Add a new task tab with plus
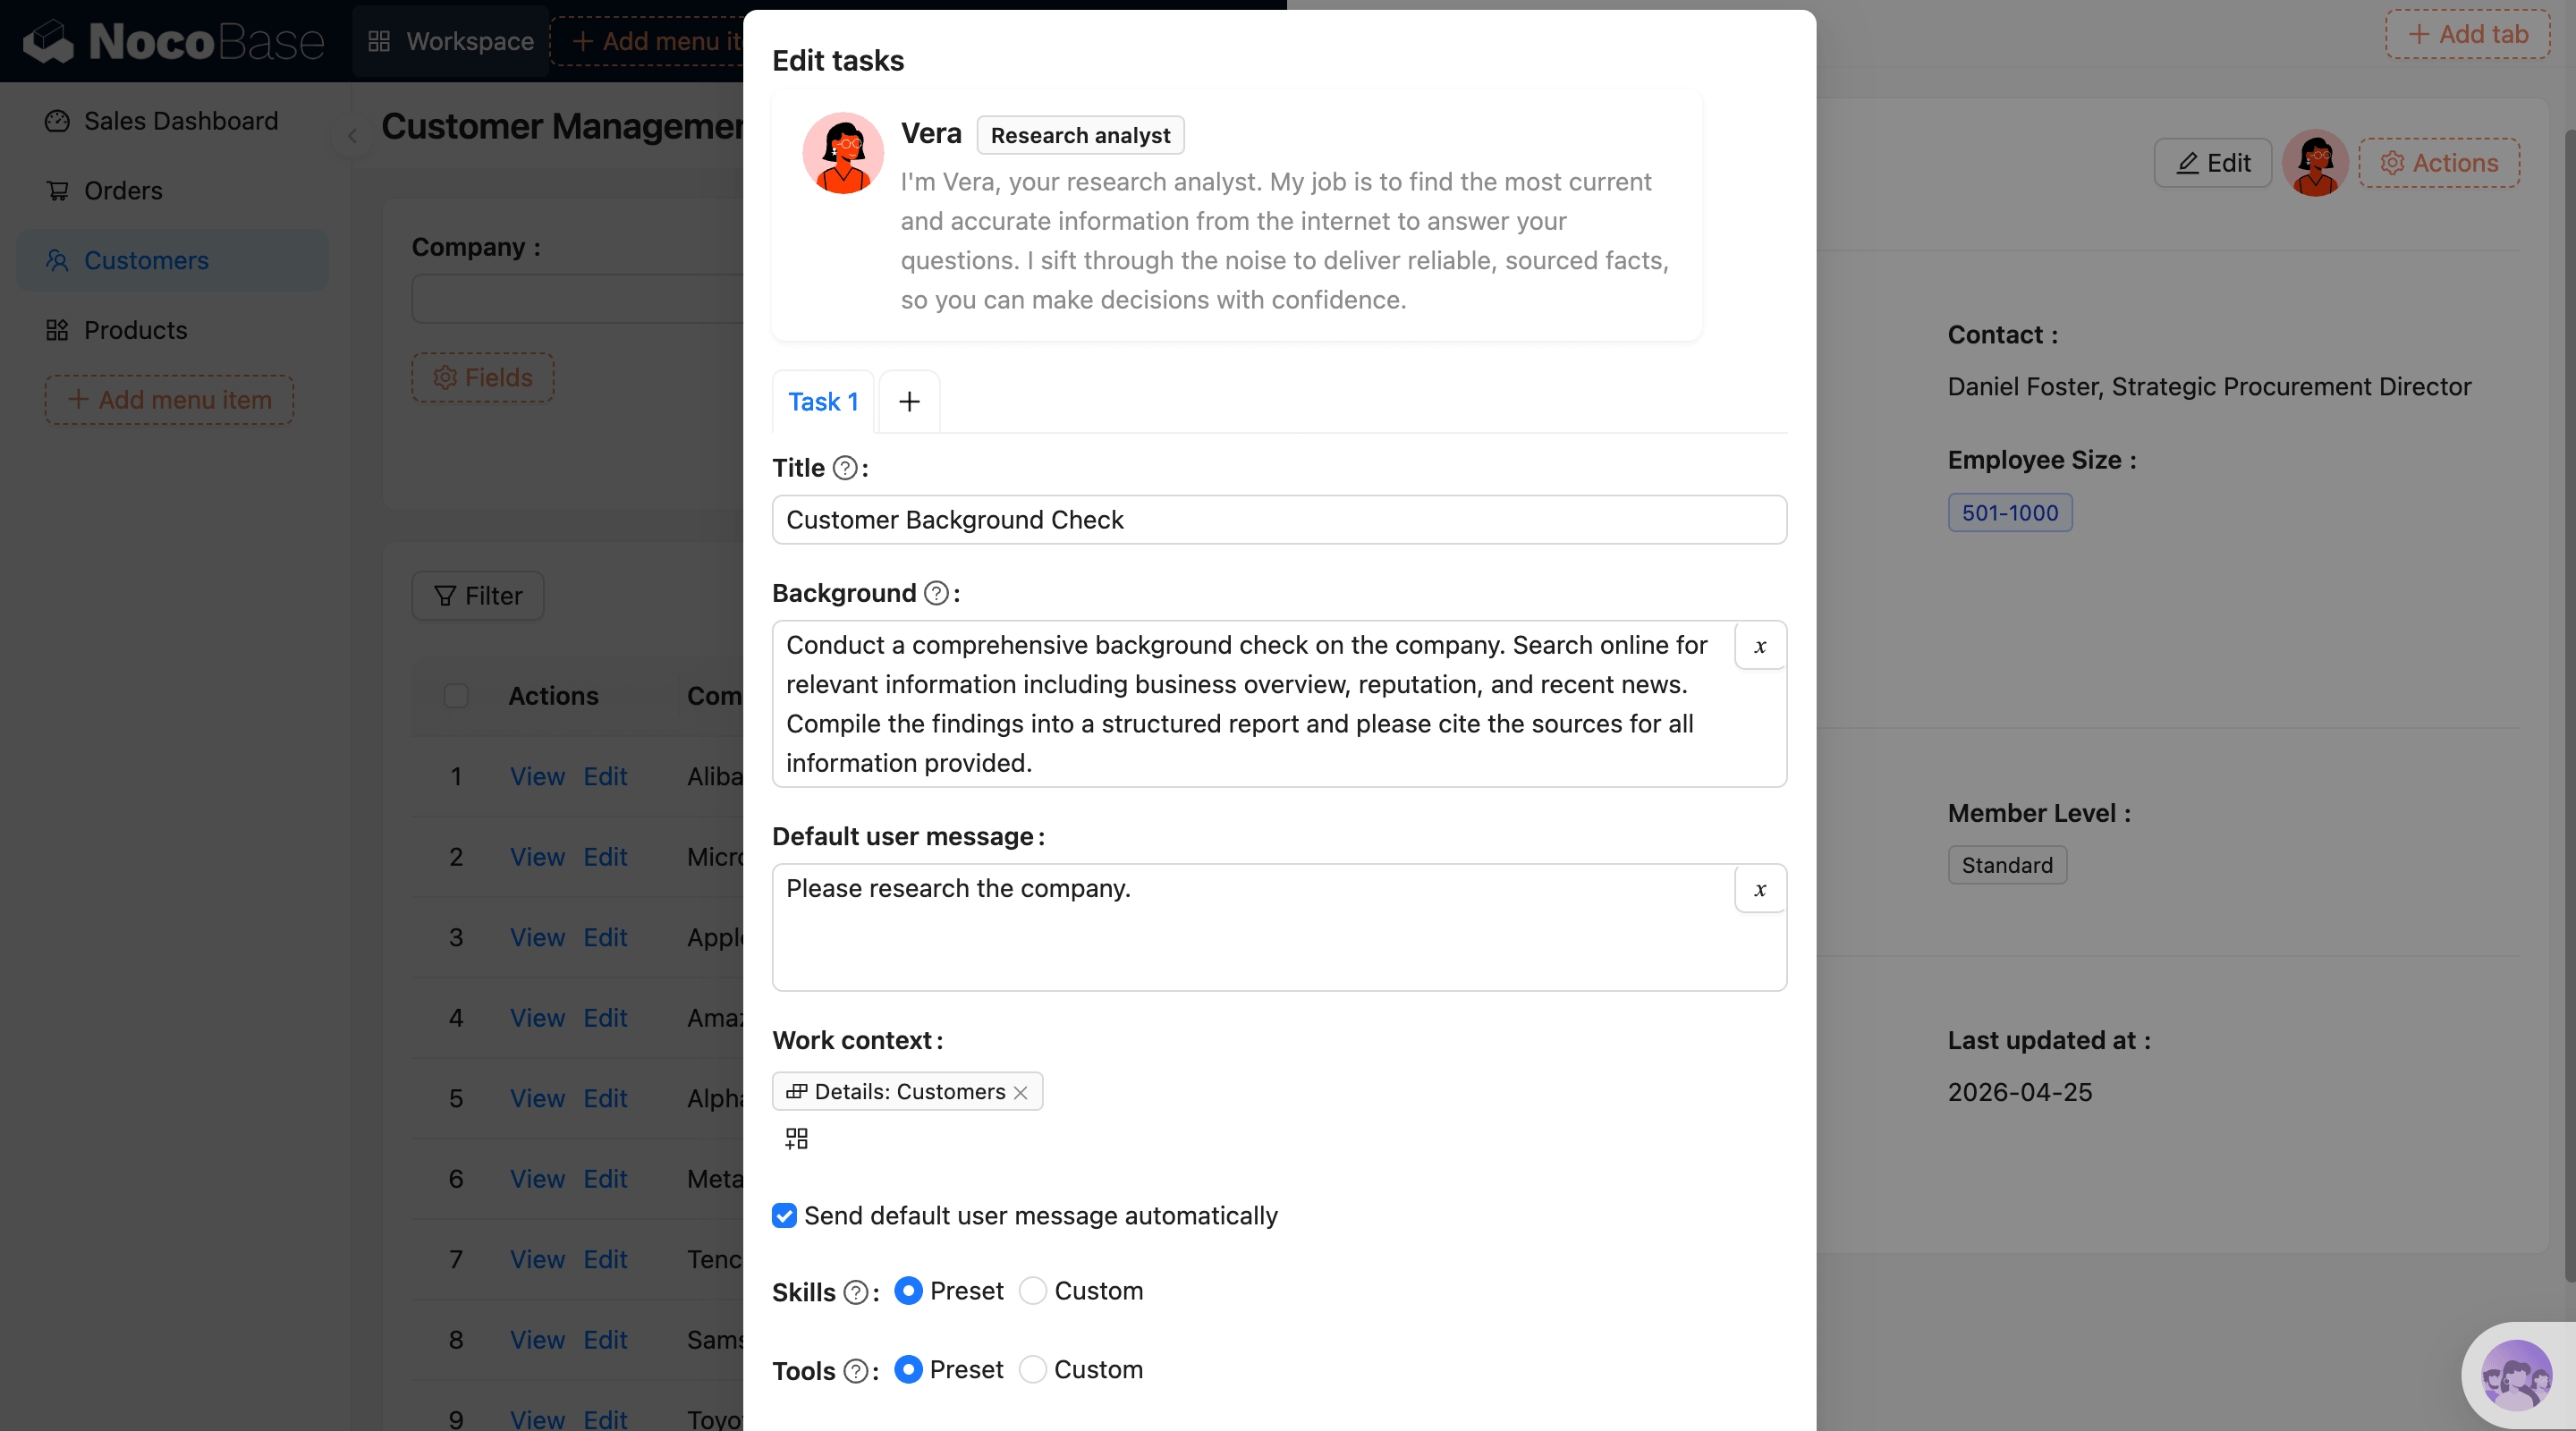The width and height of the screenshot is (2576, 1431). 909,402
